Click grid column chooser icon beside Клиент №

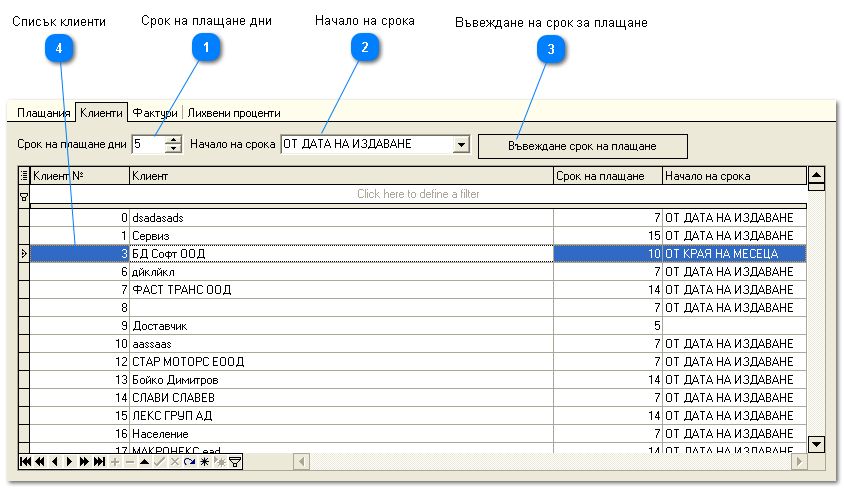click(x=24, y=176)
